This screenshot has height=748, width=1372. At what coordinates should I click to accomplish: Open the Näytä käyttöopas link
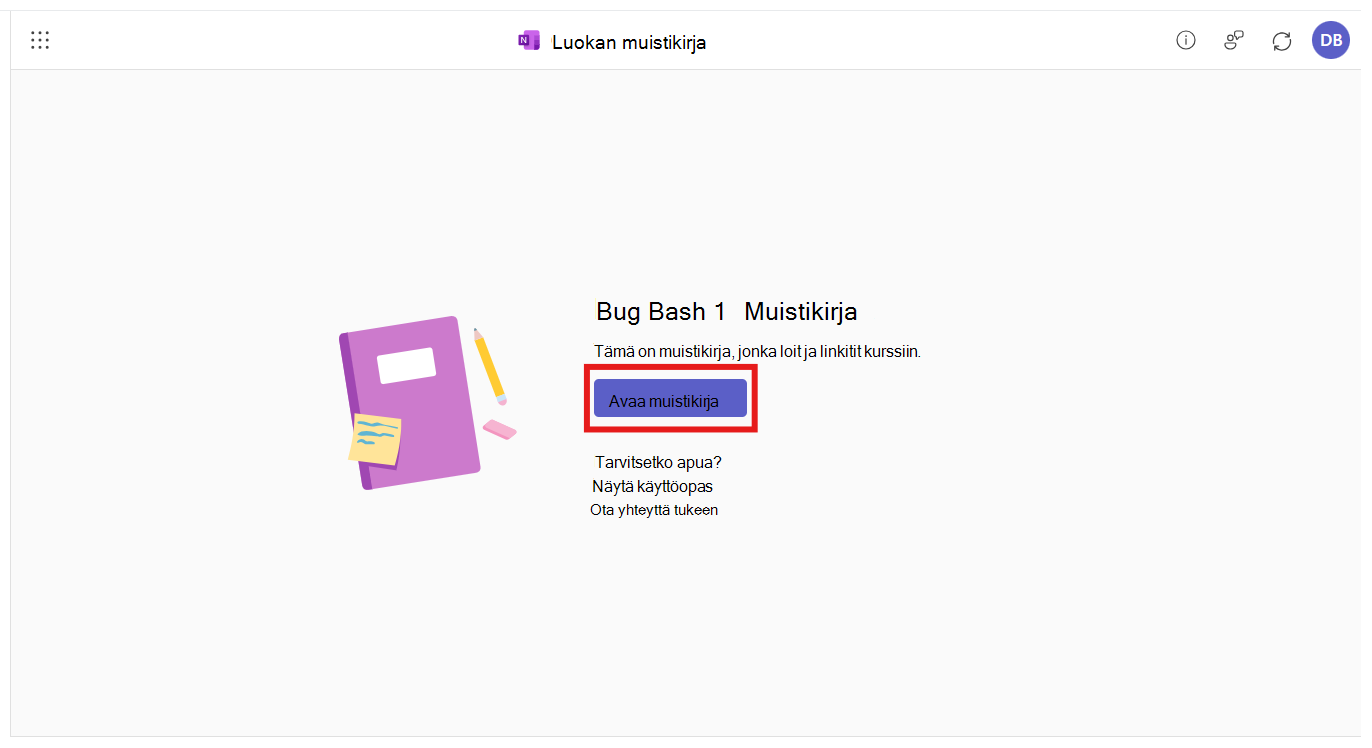(x=652, y=486)
